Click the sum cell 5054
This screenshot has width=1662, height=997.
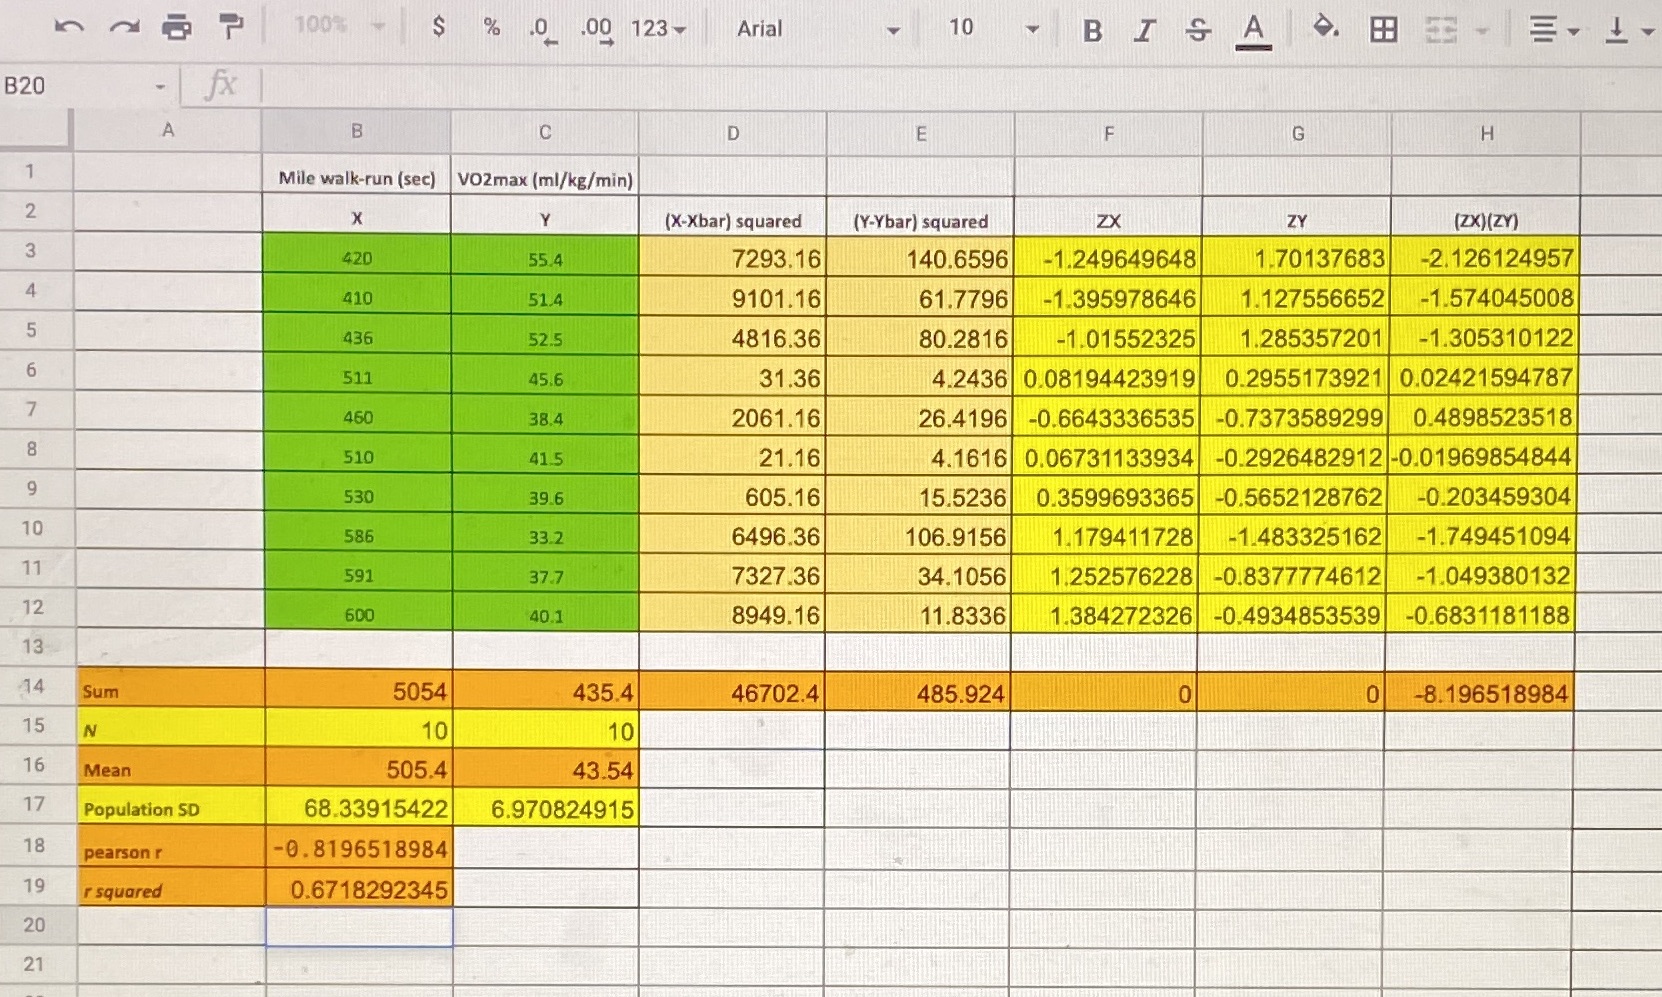click(x=358, y=690)
